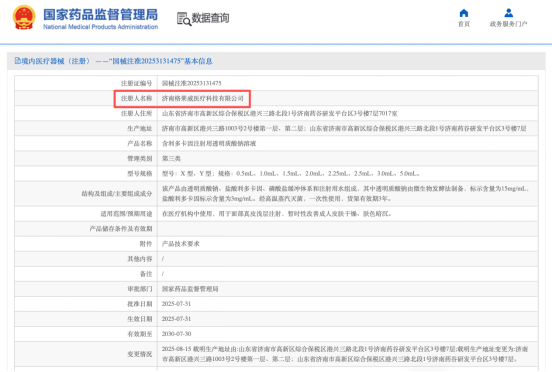
Task: Click the 批准日期 label cell
Action: click(x=86, y=304)
